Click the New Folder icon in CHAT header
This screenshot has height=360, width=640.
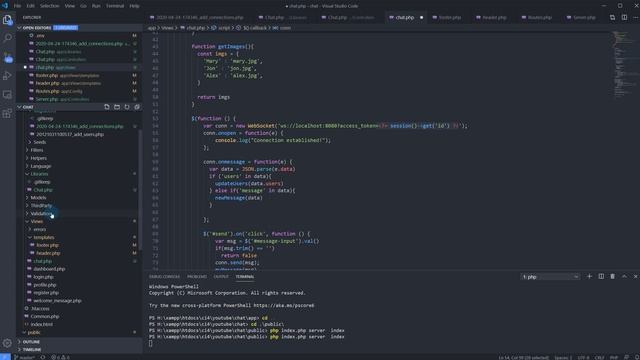(x=117, y=107)
